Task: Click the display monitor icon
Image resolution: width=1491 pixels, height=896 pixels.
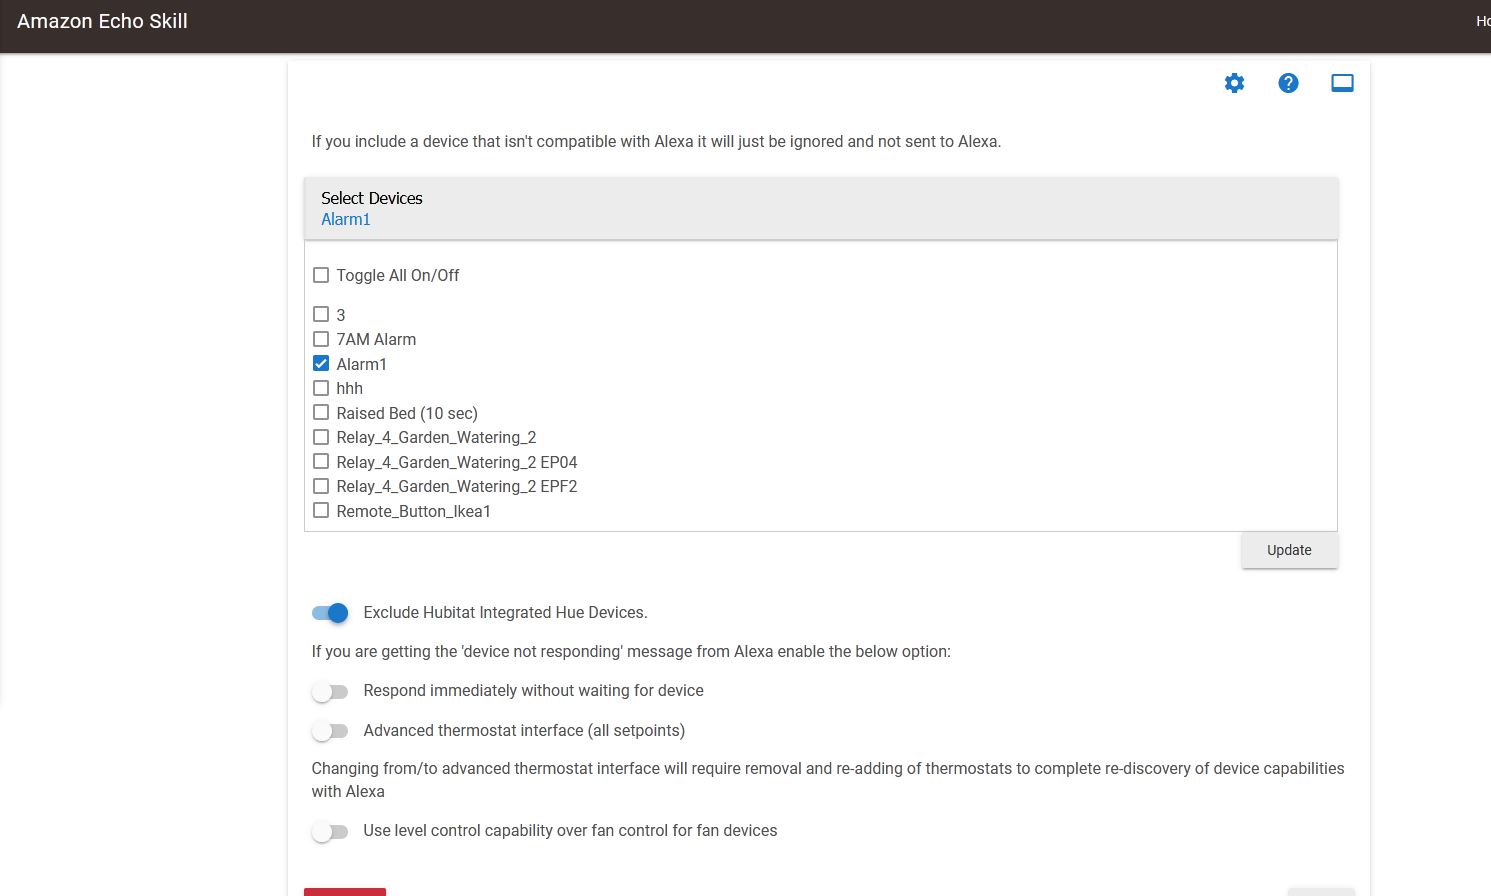Action: (1342, 83)
